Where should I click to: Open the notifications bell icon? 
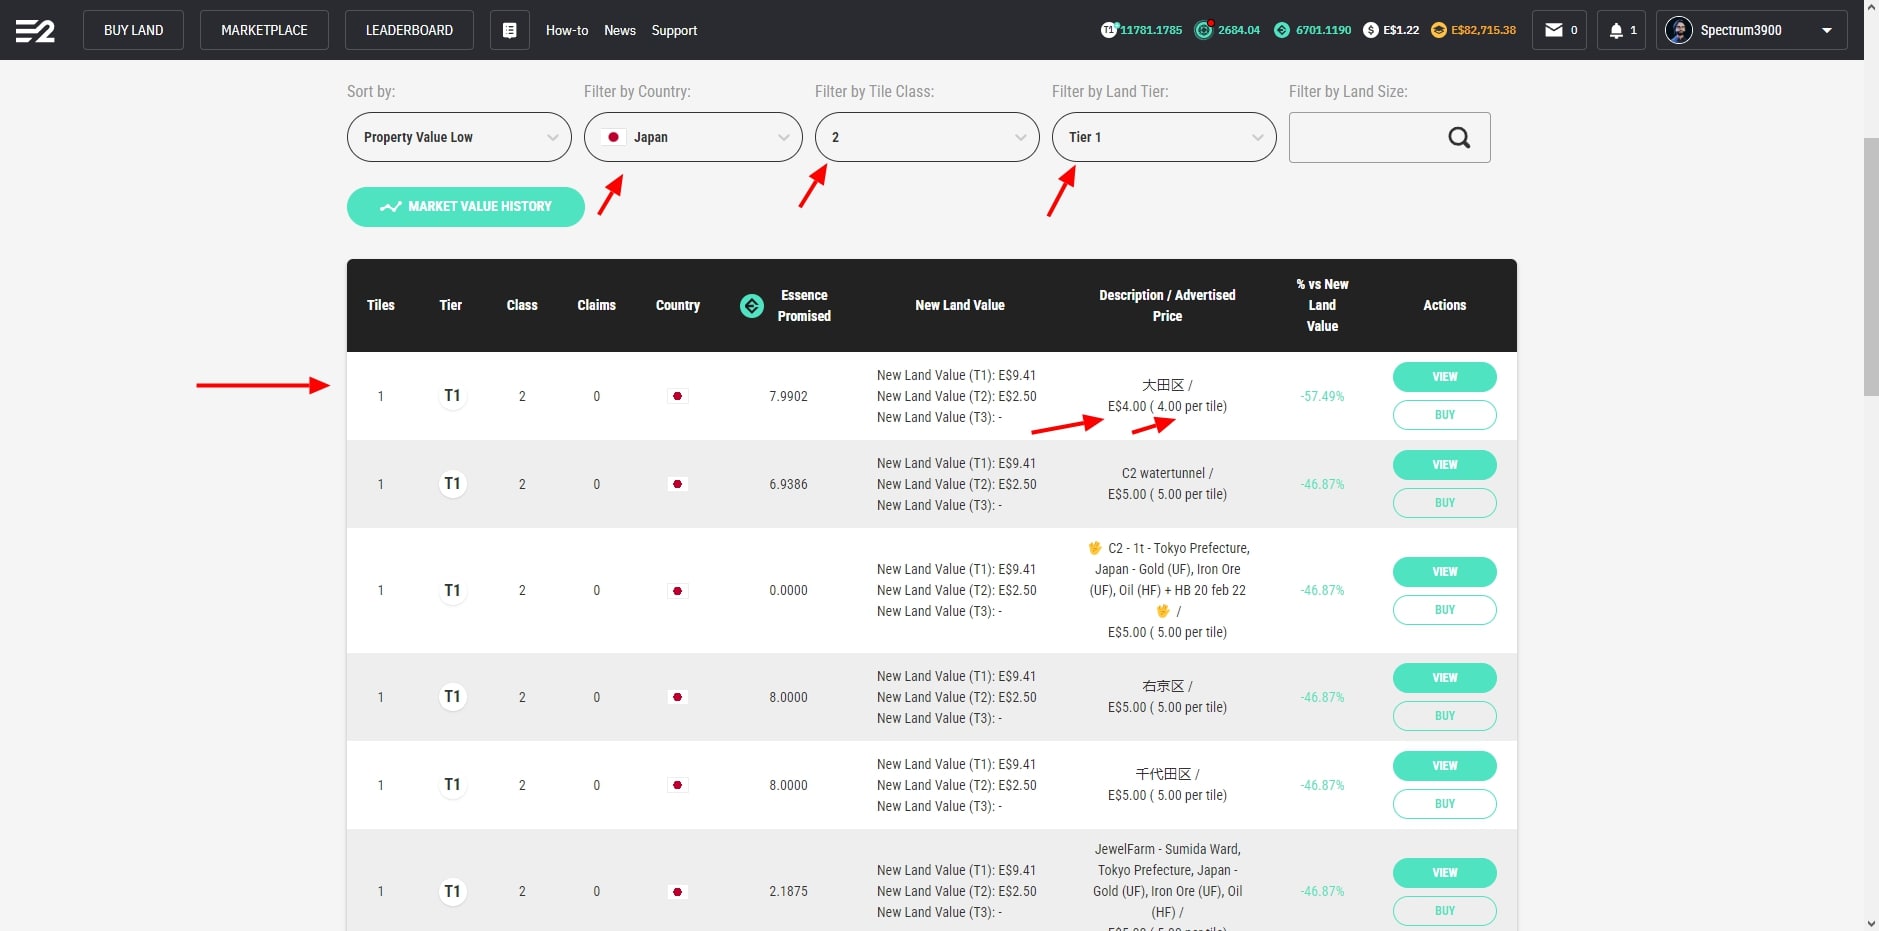click(x=1616, y=30)
